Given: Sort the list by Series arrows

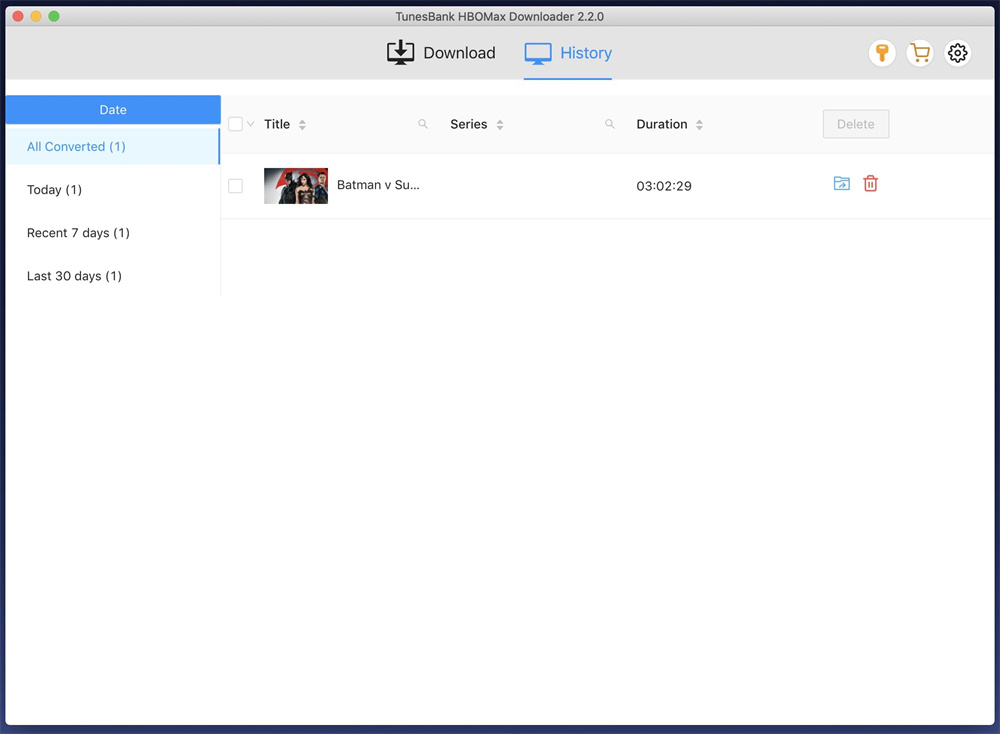Looking at the screenshot, I should tap(500, 124).
